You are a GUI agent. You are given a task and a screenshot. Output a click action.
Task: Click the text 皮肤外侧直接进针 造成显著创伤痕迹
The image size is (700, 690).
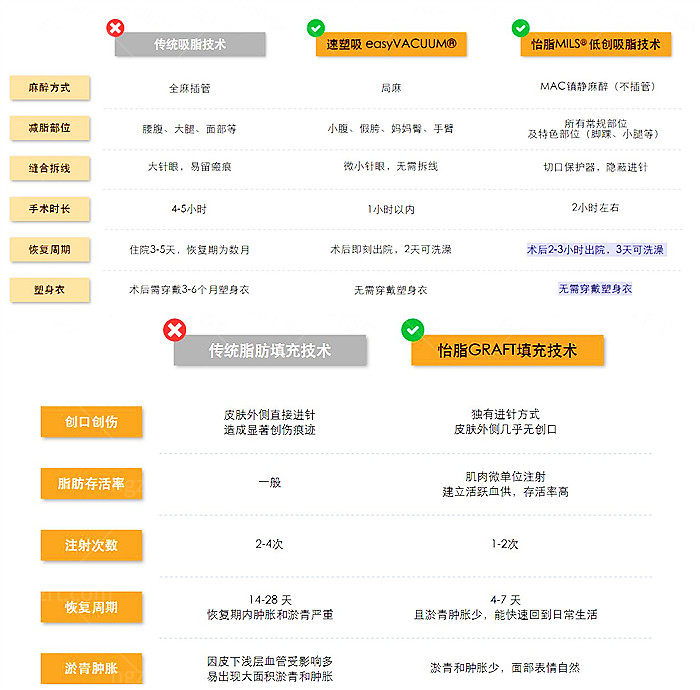(x=270, y=422)
